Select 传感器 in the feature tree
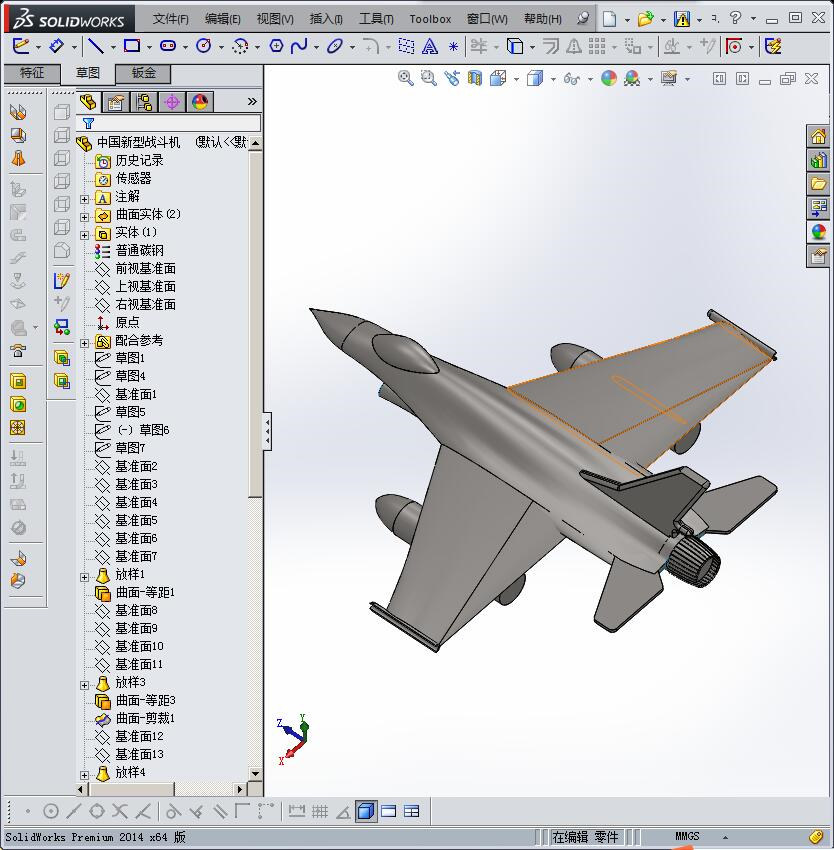The width and height of the screenshot is (834, 850). (133, 178)
